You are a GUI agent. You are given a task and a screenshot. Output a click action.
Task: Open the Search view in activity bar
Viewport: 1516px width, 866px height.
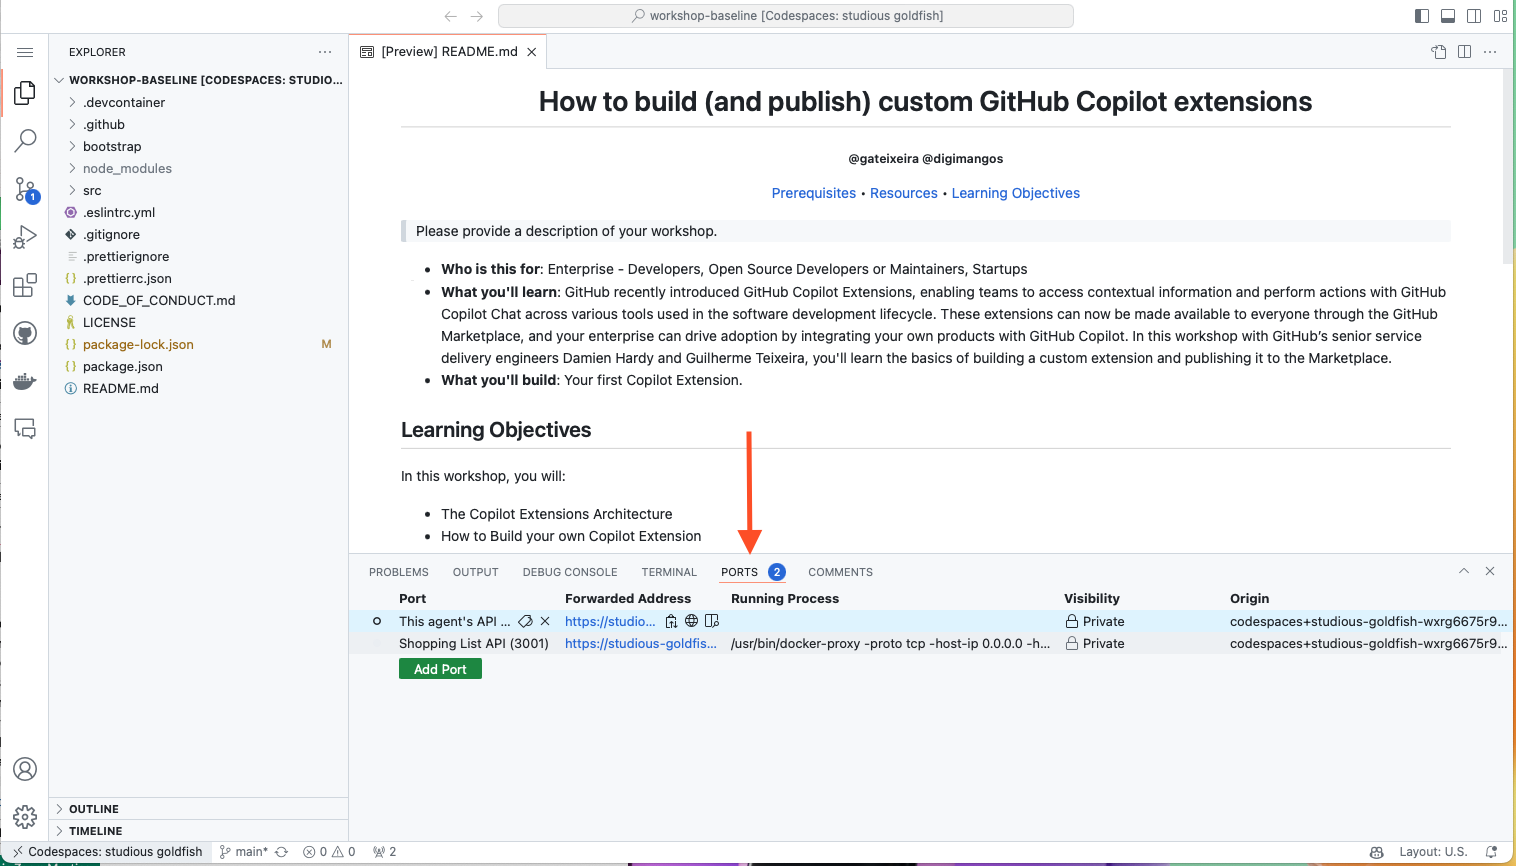tap(25, 140)
